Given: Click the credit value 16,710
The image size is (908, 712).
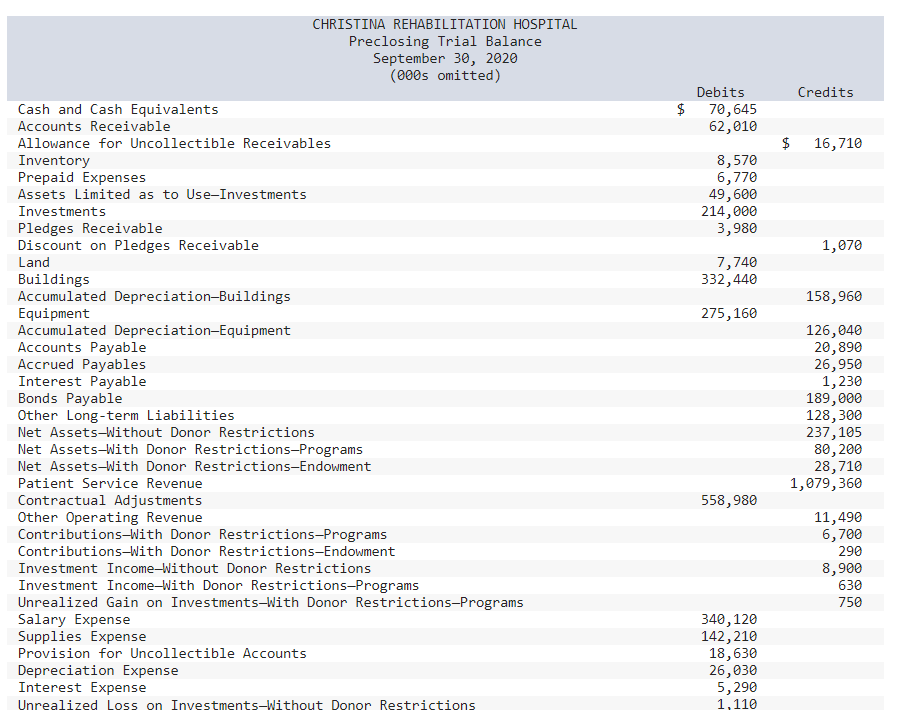Looking at the screenshot, I should coord(838,144).
